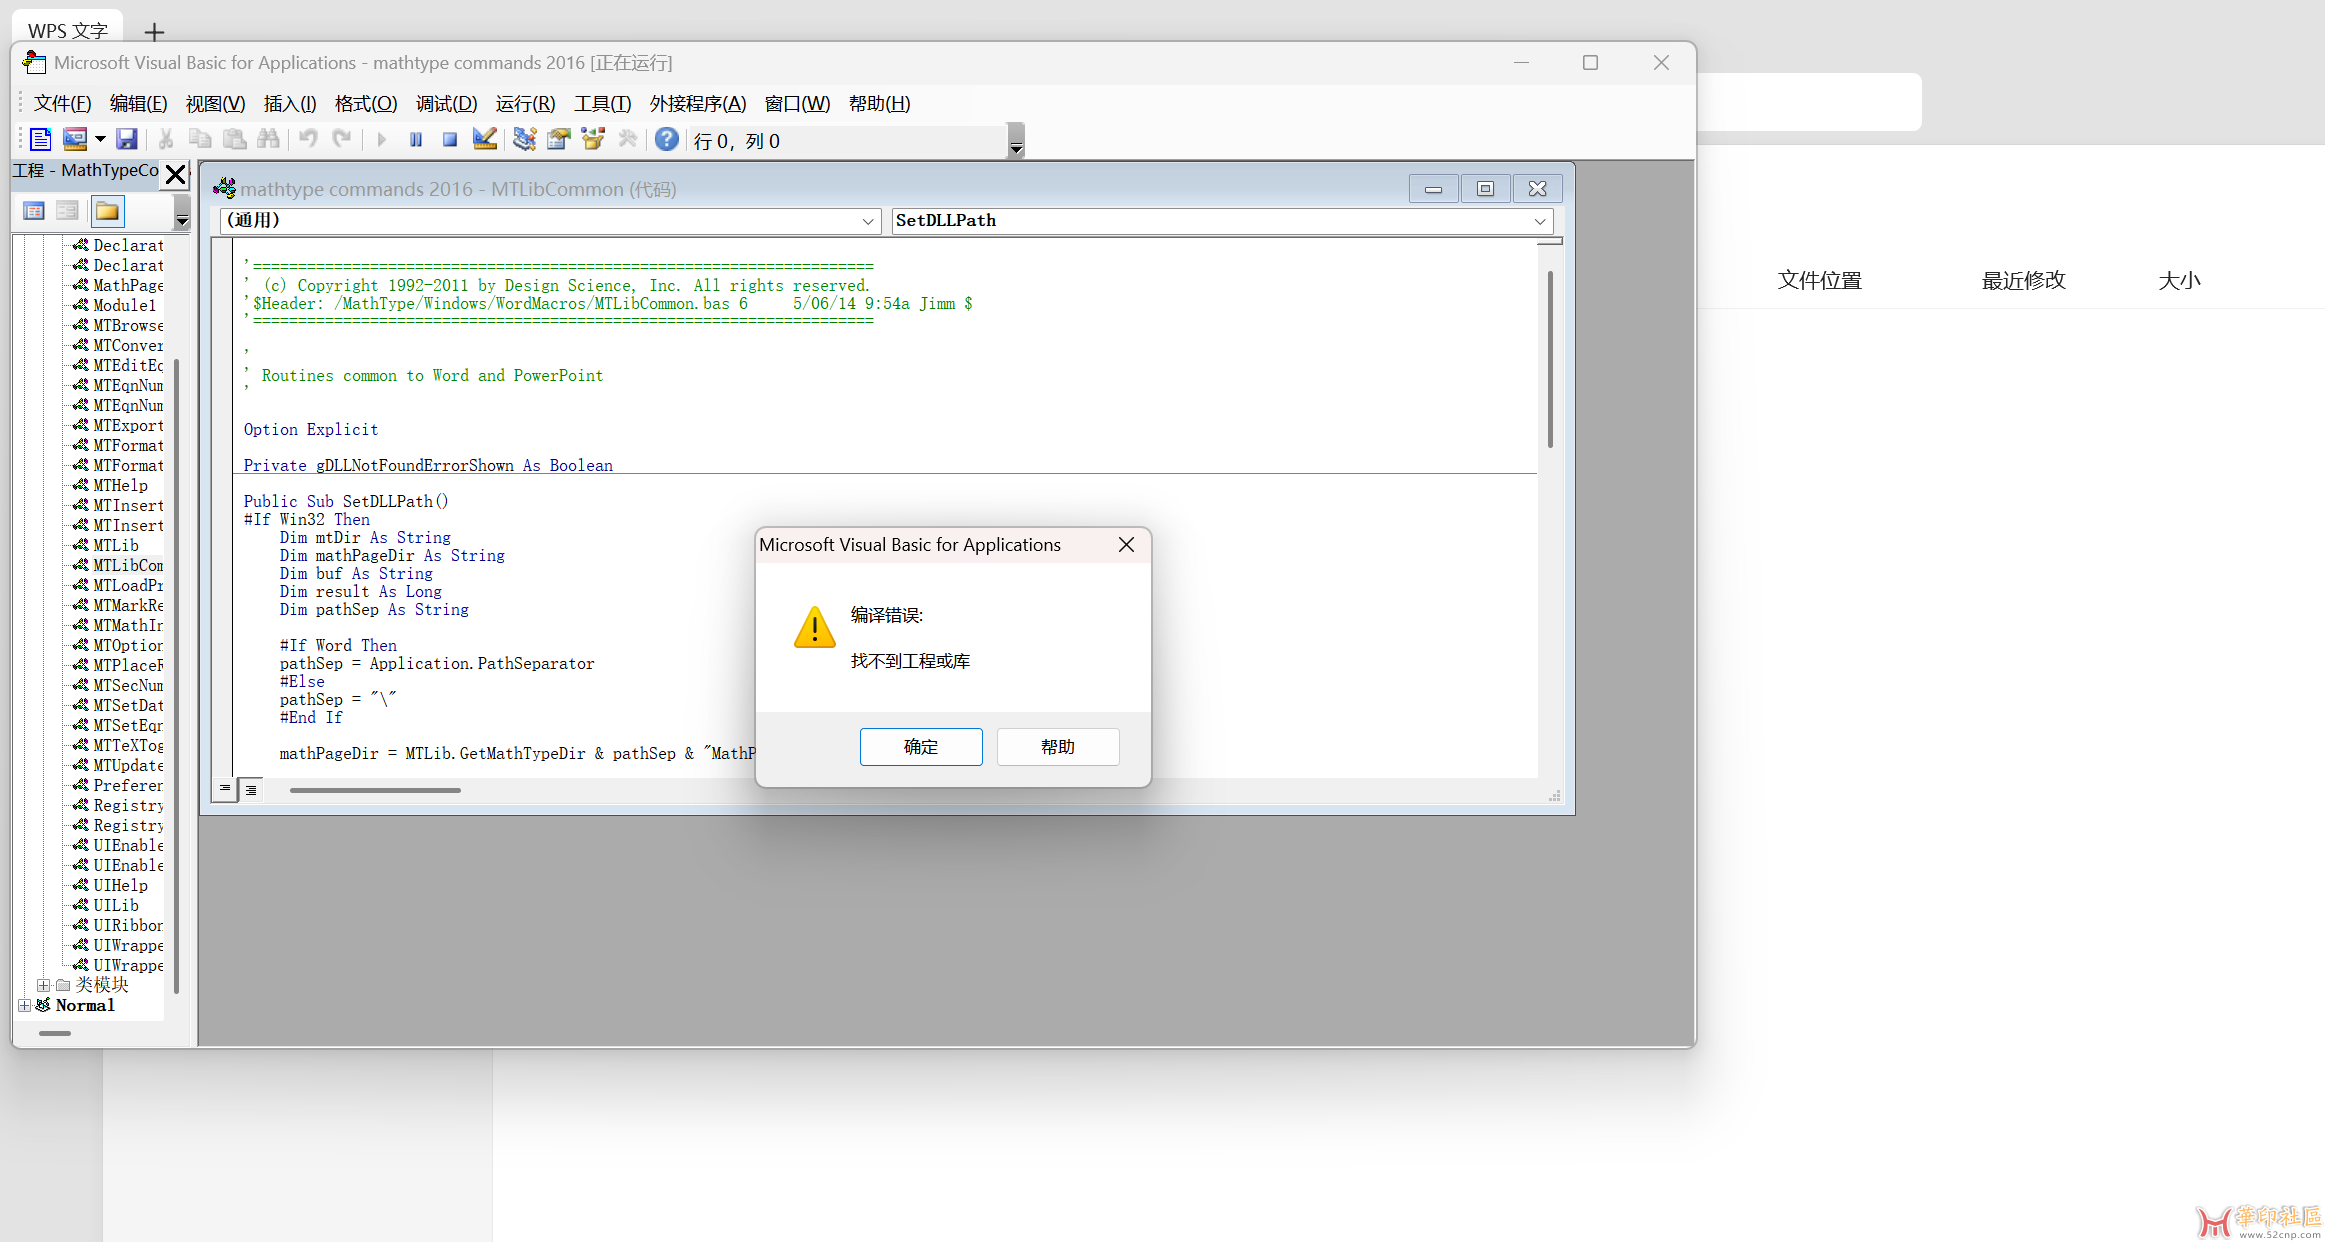Save the project with the floppy disk icon
2325x1242 pixels.
(x=126, y=140)
